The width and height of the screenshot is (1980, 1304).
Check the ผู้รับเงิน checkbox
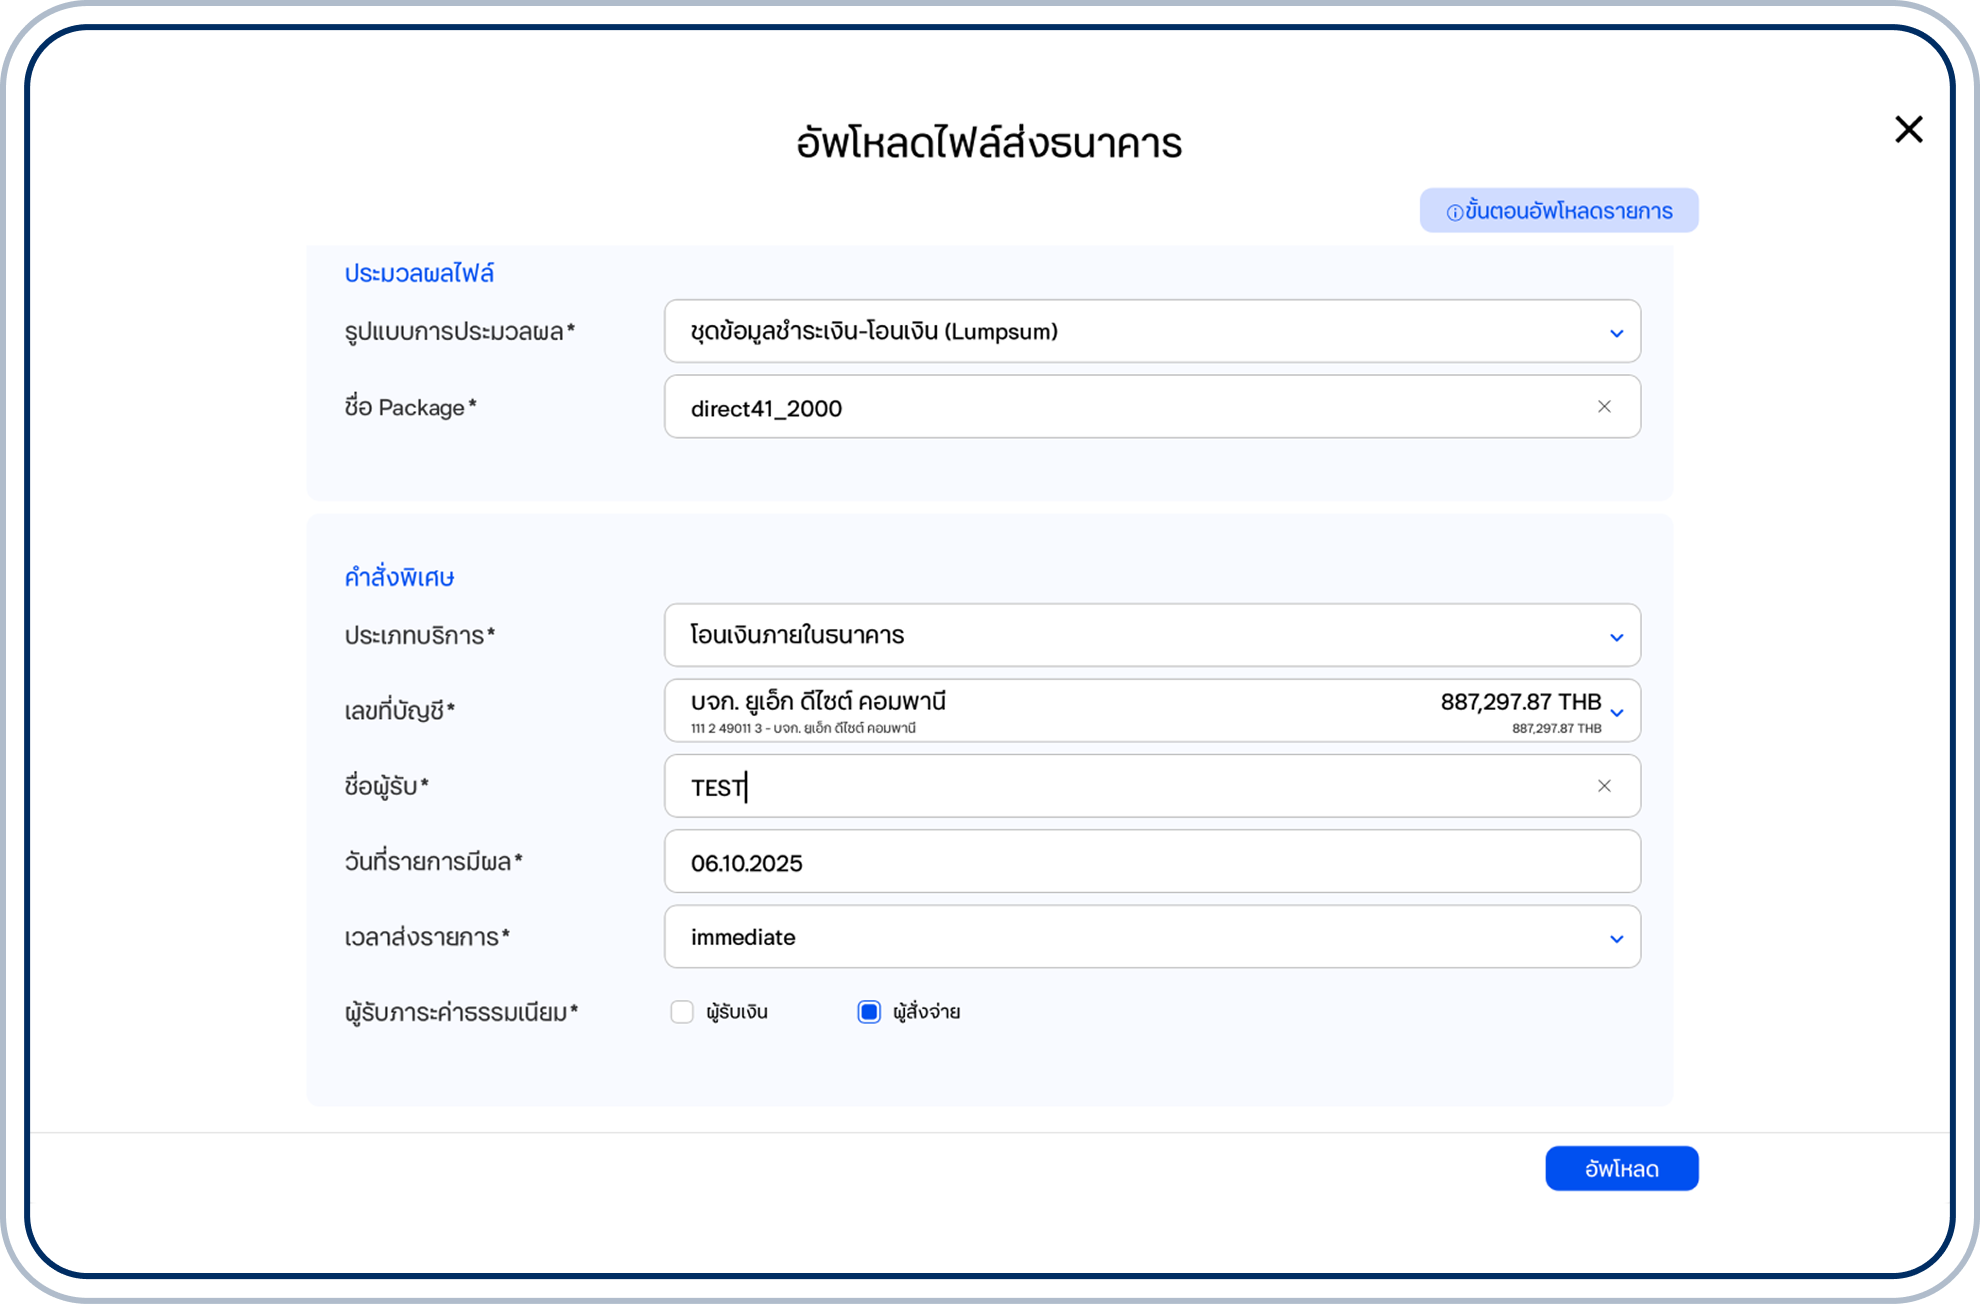(x=682, y=1012)
